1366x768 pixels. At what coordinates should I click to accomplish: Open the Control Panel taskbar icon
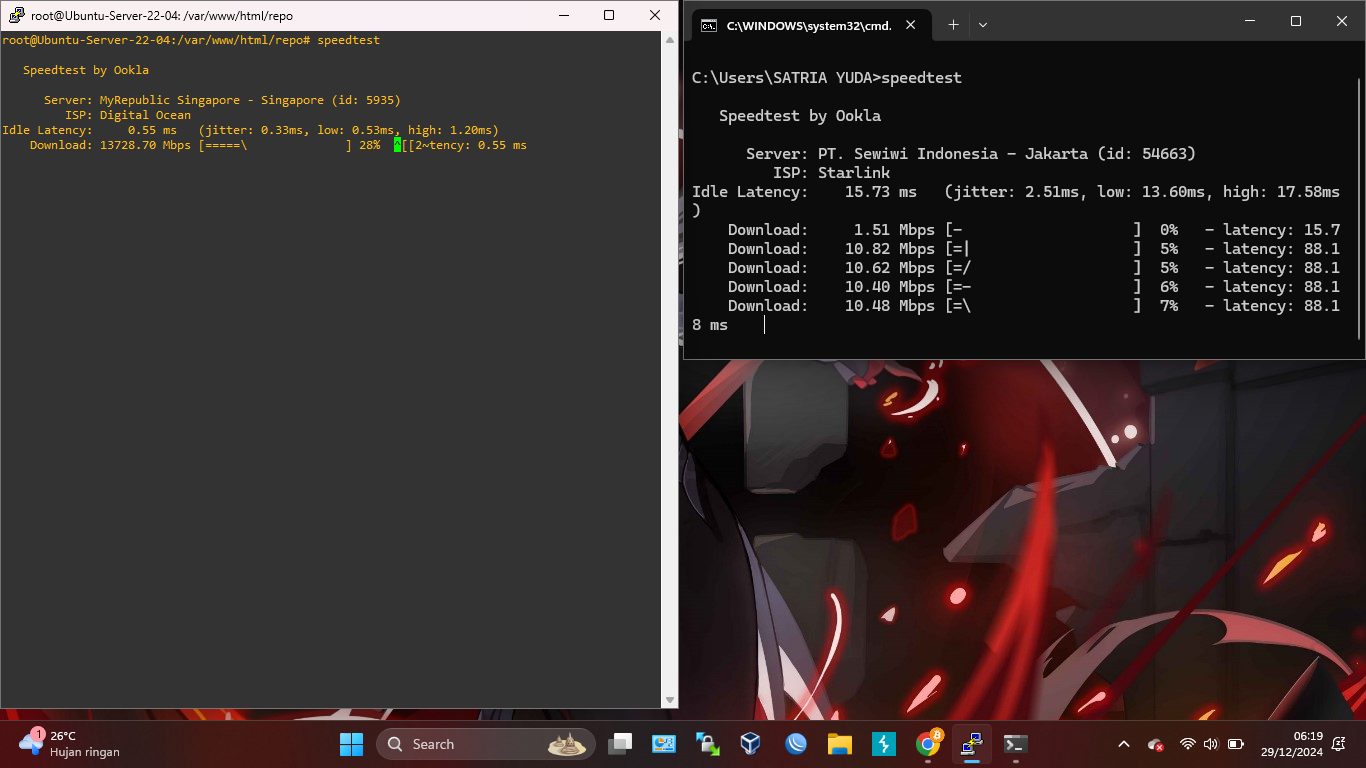[x=664, y=744]
